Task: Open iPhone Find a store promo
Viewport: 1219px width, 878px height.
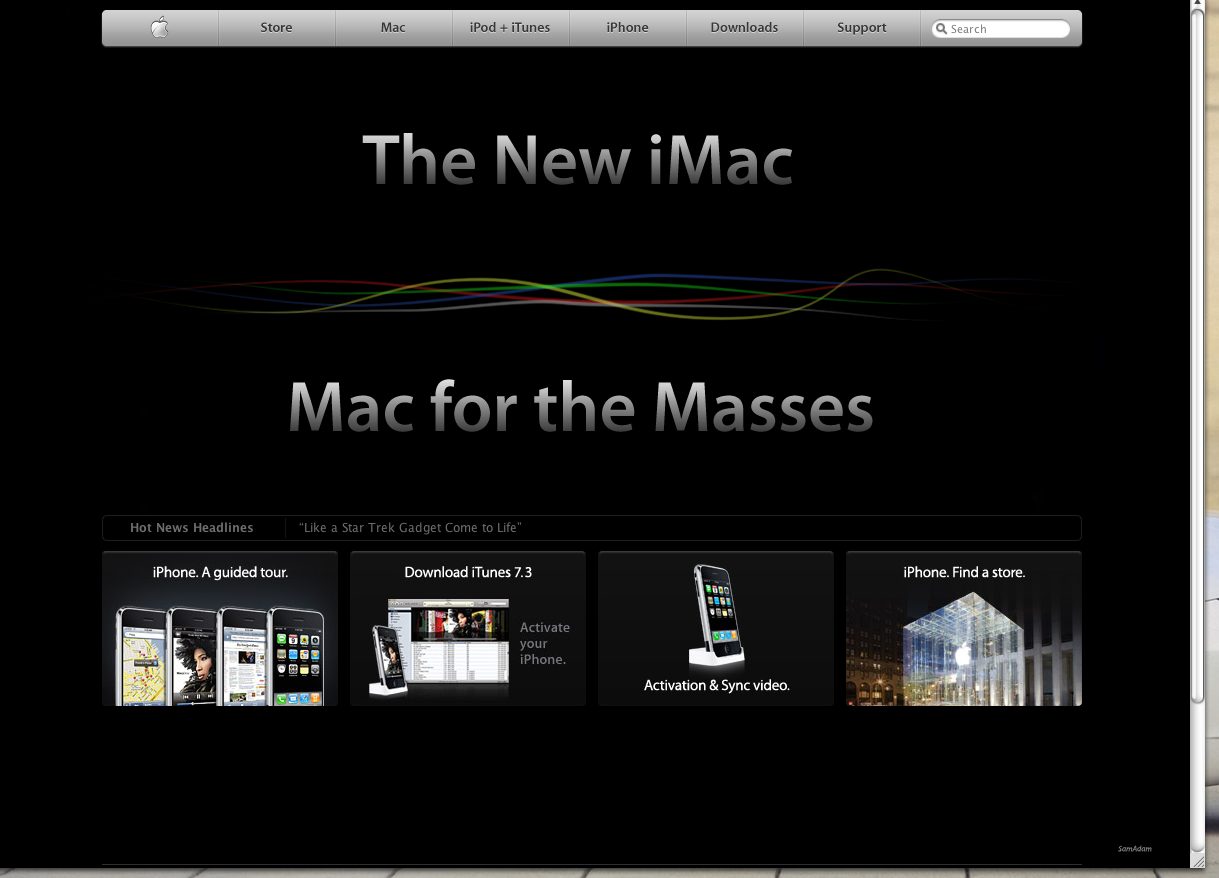Action: pos(964,628)
